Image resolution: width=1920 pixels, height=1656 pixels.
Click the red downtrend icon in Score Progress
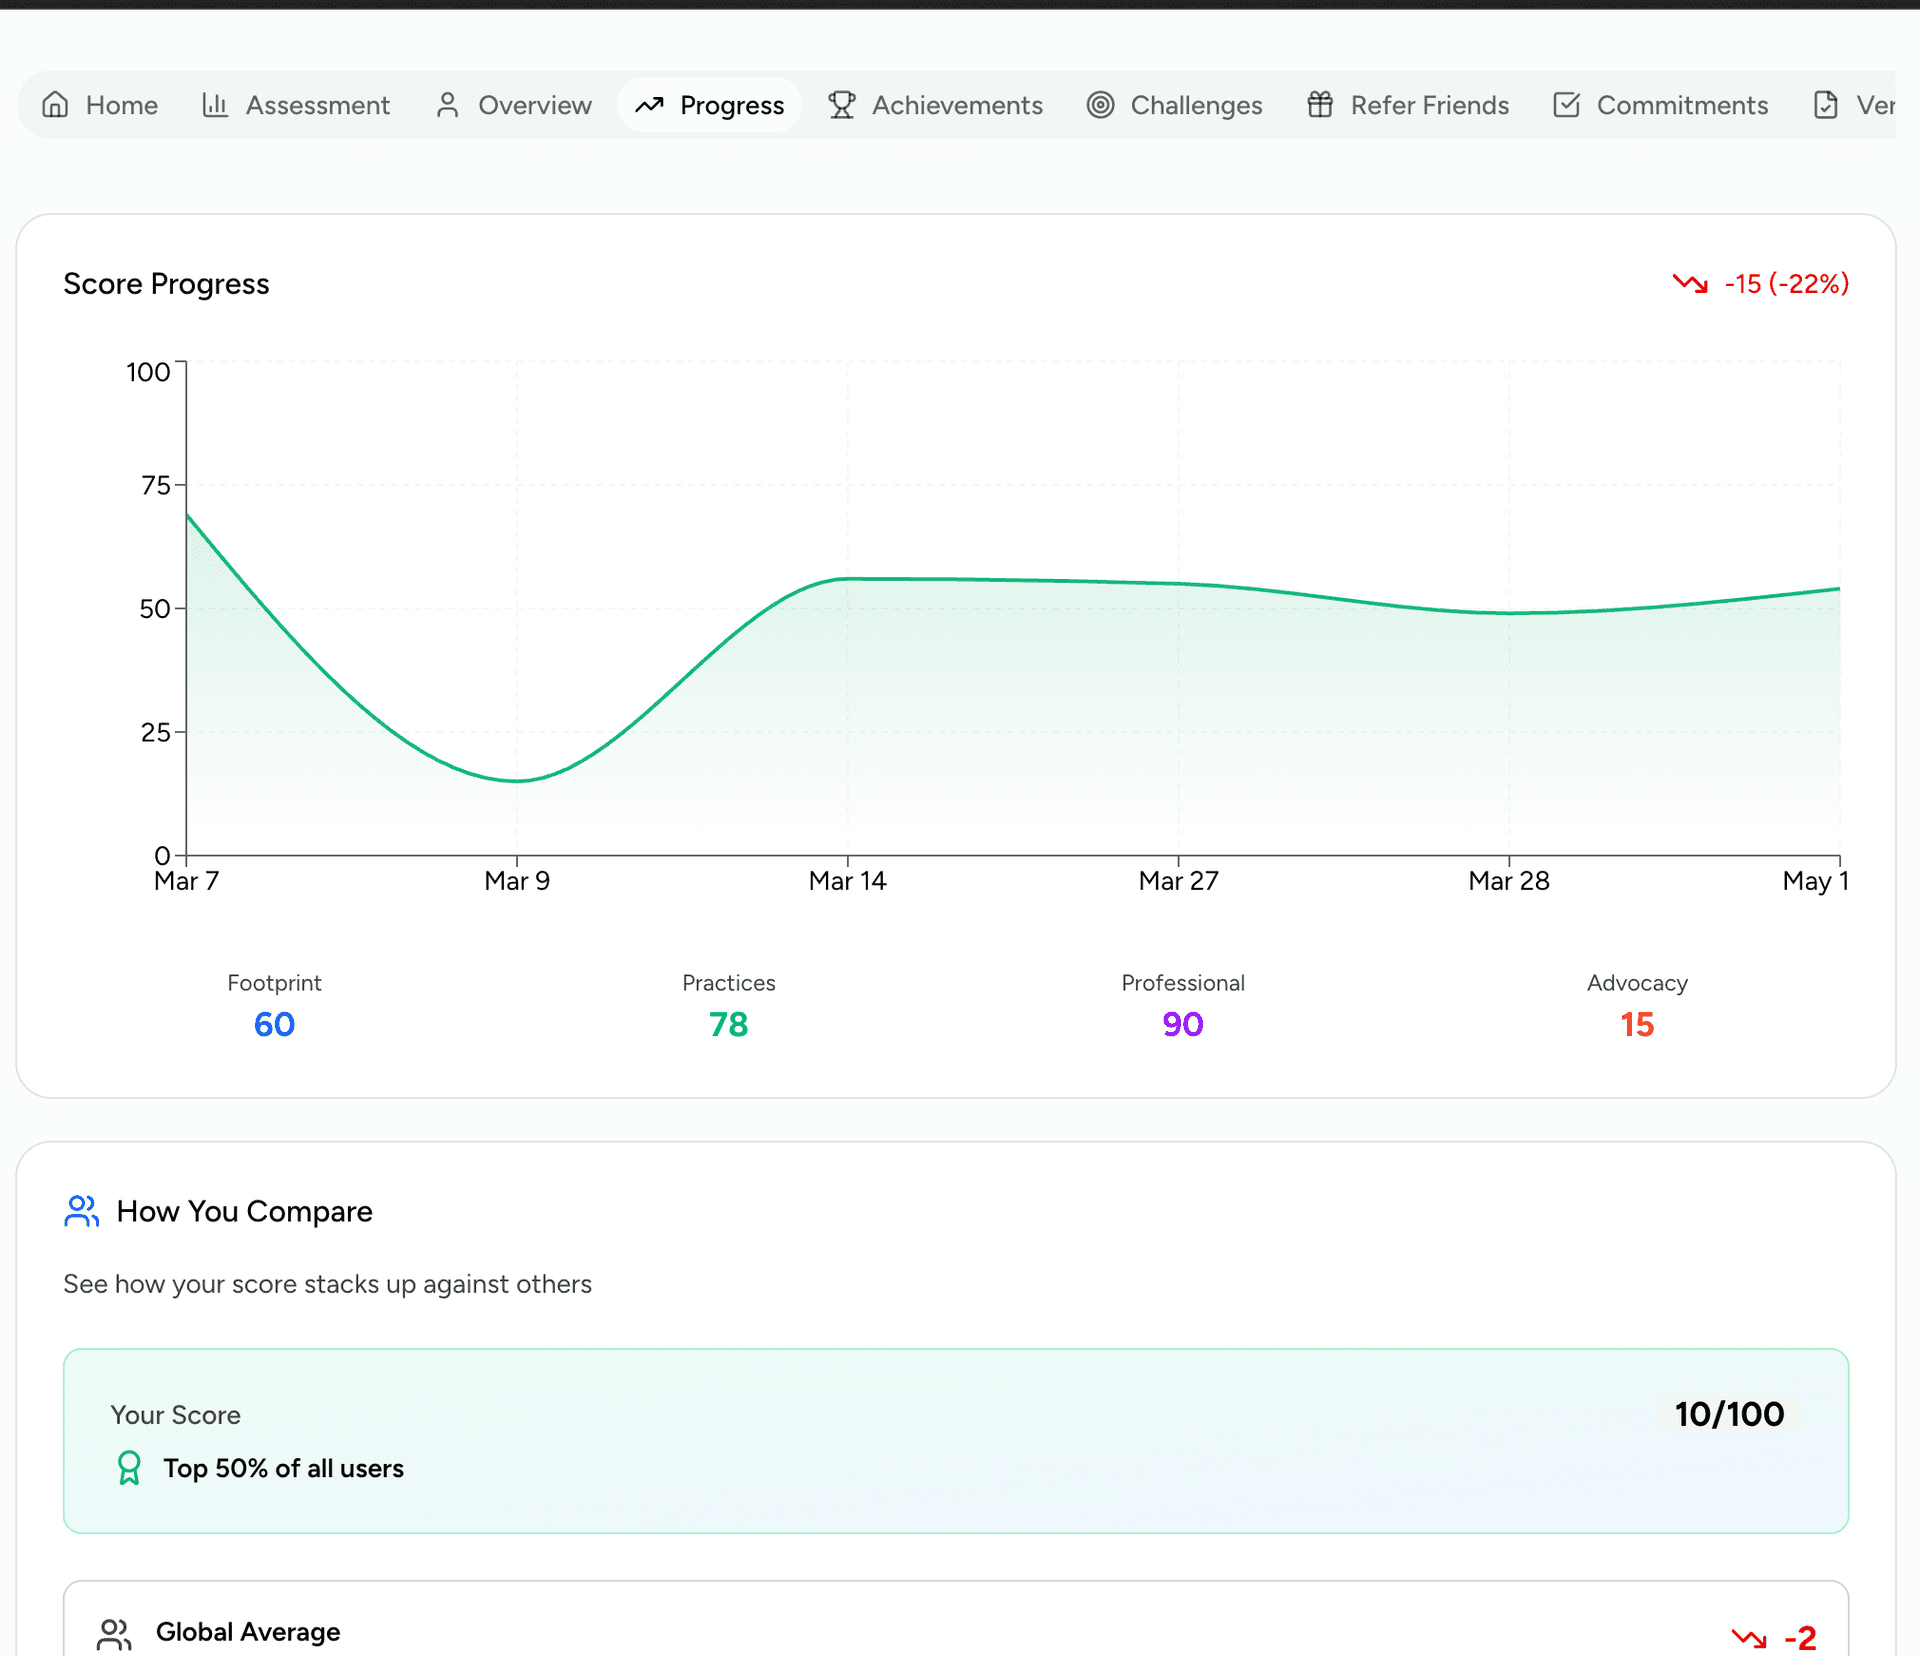1690,284
